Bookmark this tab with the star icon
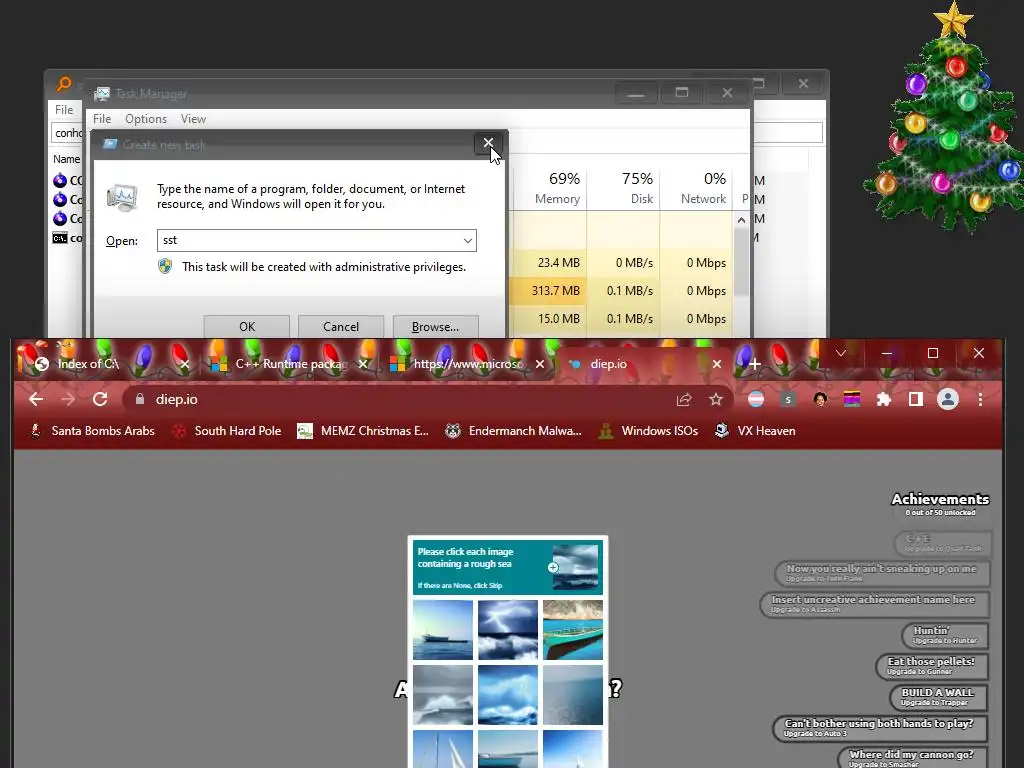 pyautogui.click(x=716, y=399)
